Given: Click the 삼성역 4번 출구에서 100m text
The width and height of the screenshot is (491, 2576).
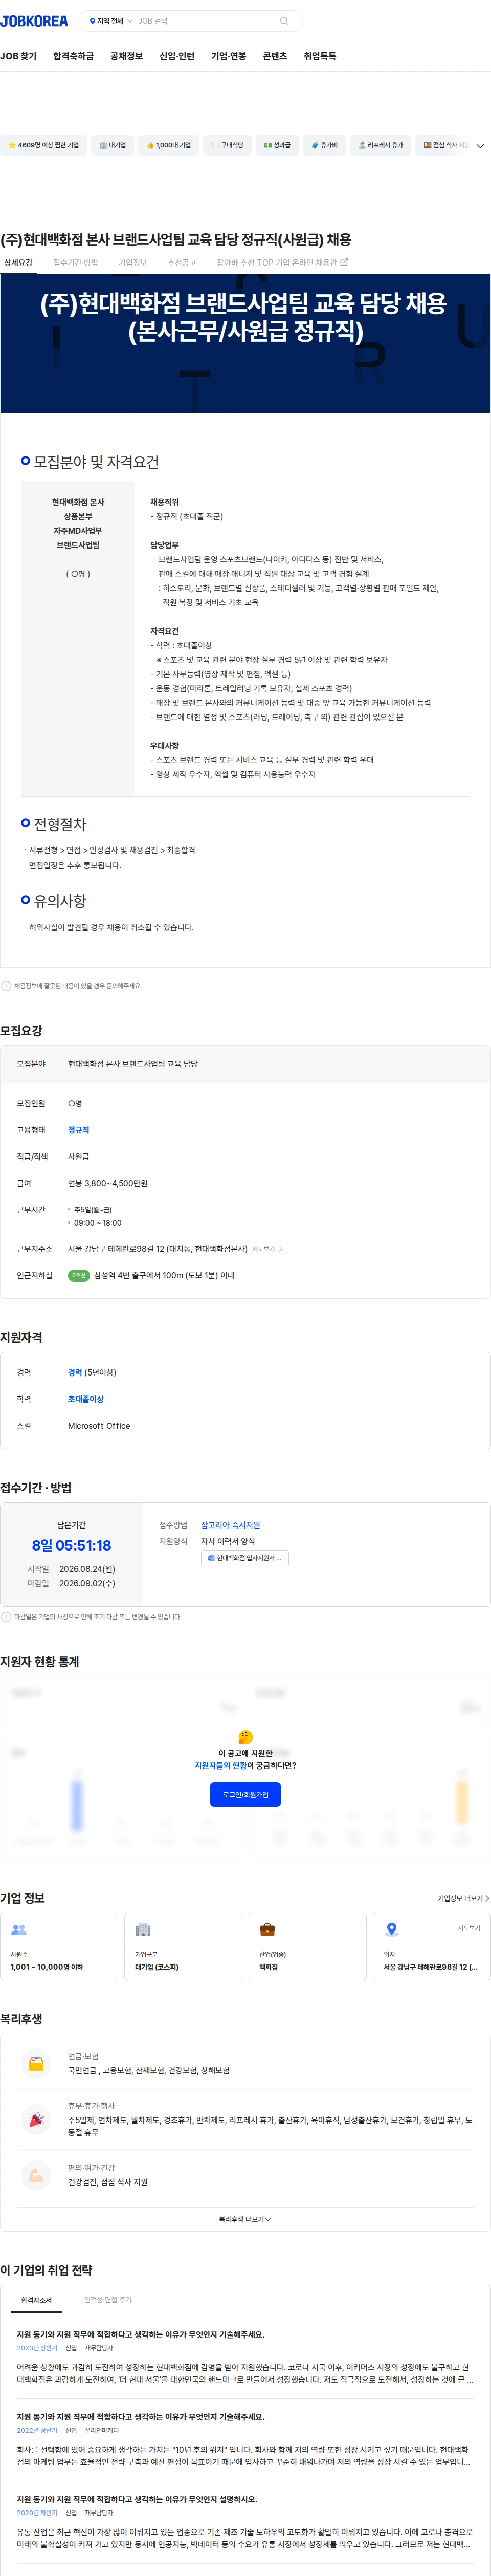Looking at the screenshot, I should (x=164, y=1275).
